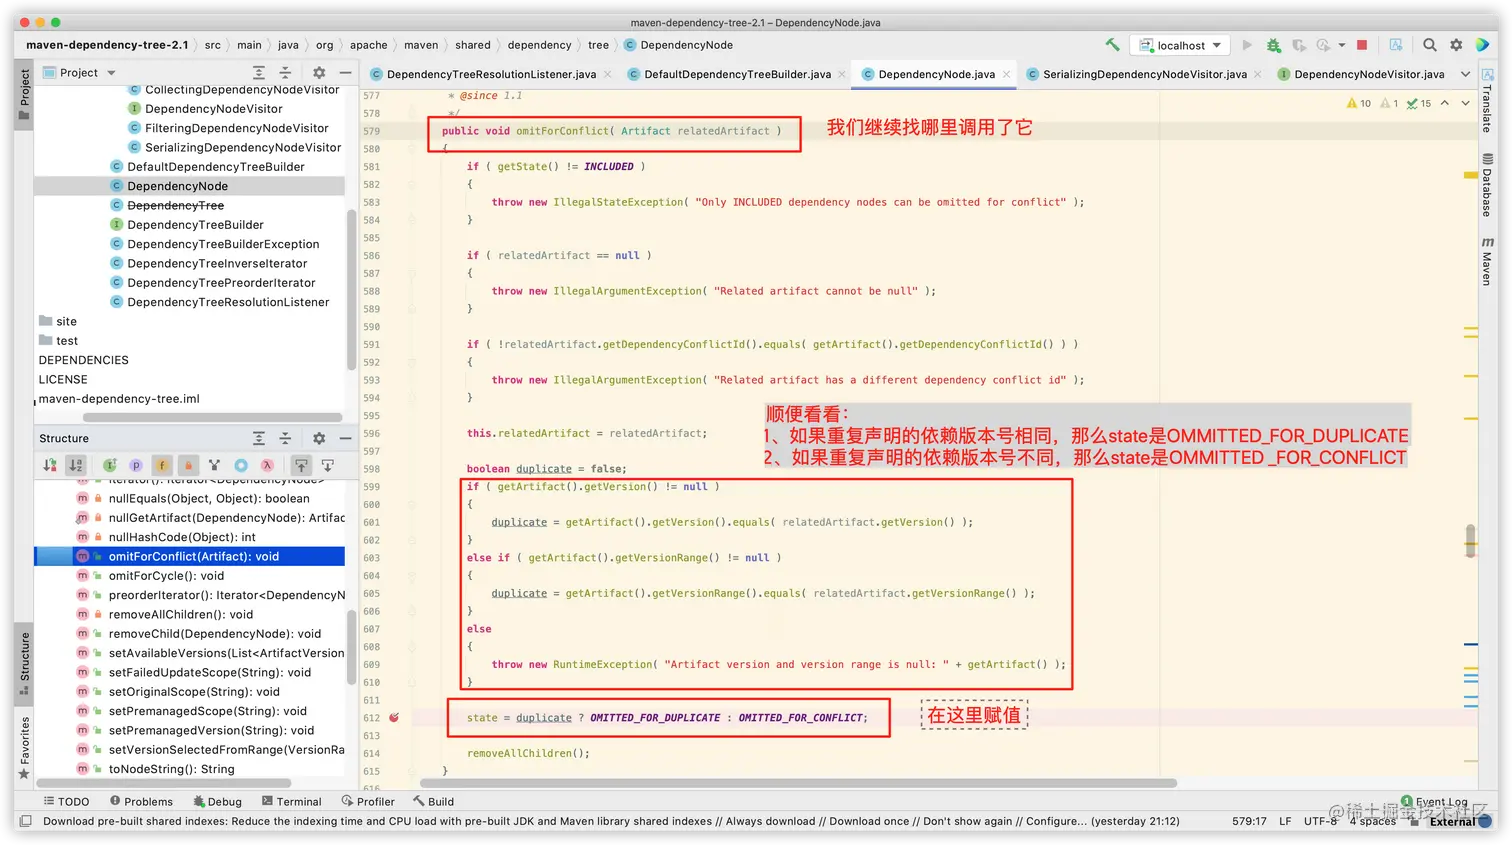Toggle Show Anonymous Classes blue circle icon
This screenshot has height=845, width=1512.
click(241, 465)
